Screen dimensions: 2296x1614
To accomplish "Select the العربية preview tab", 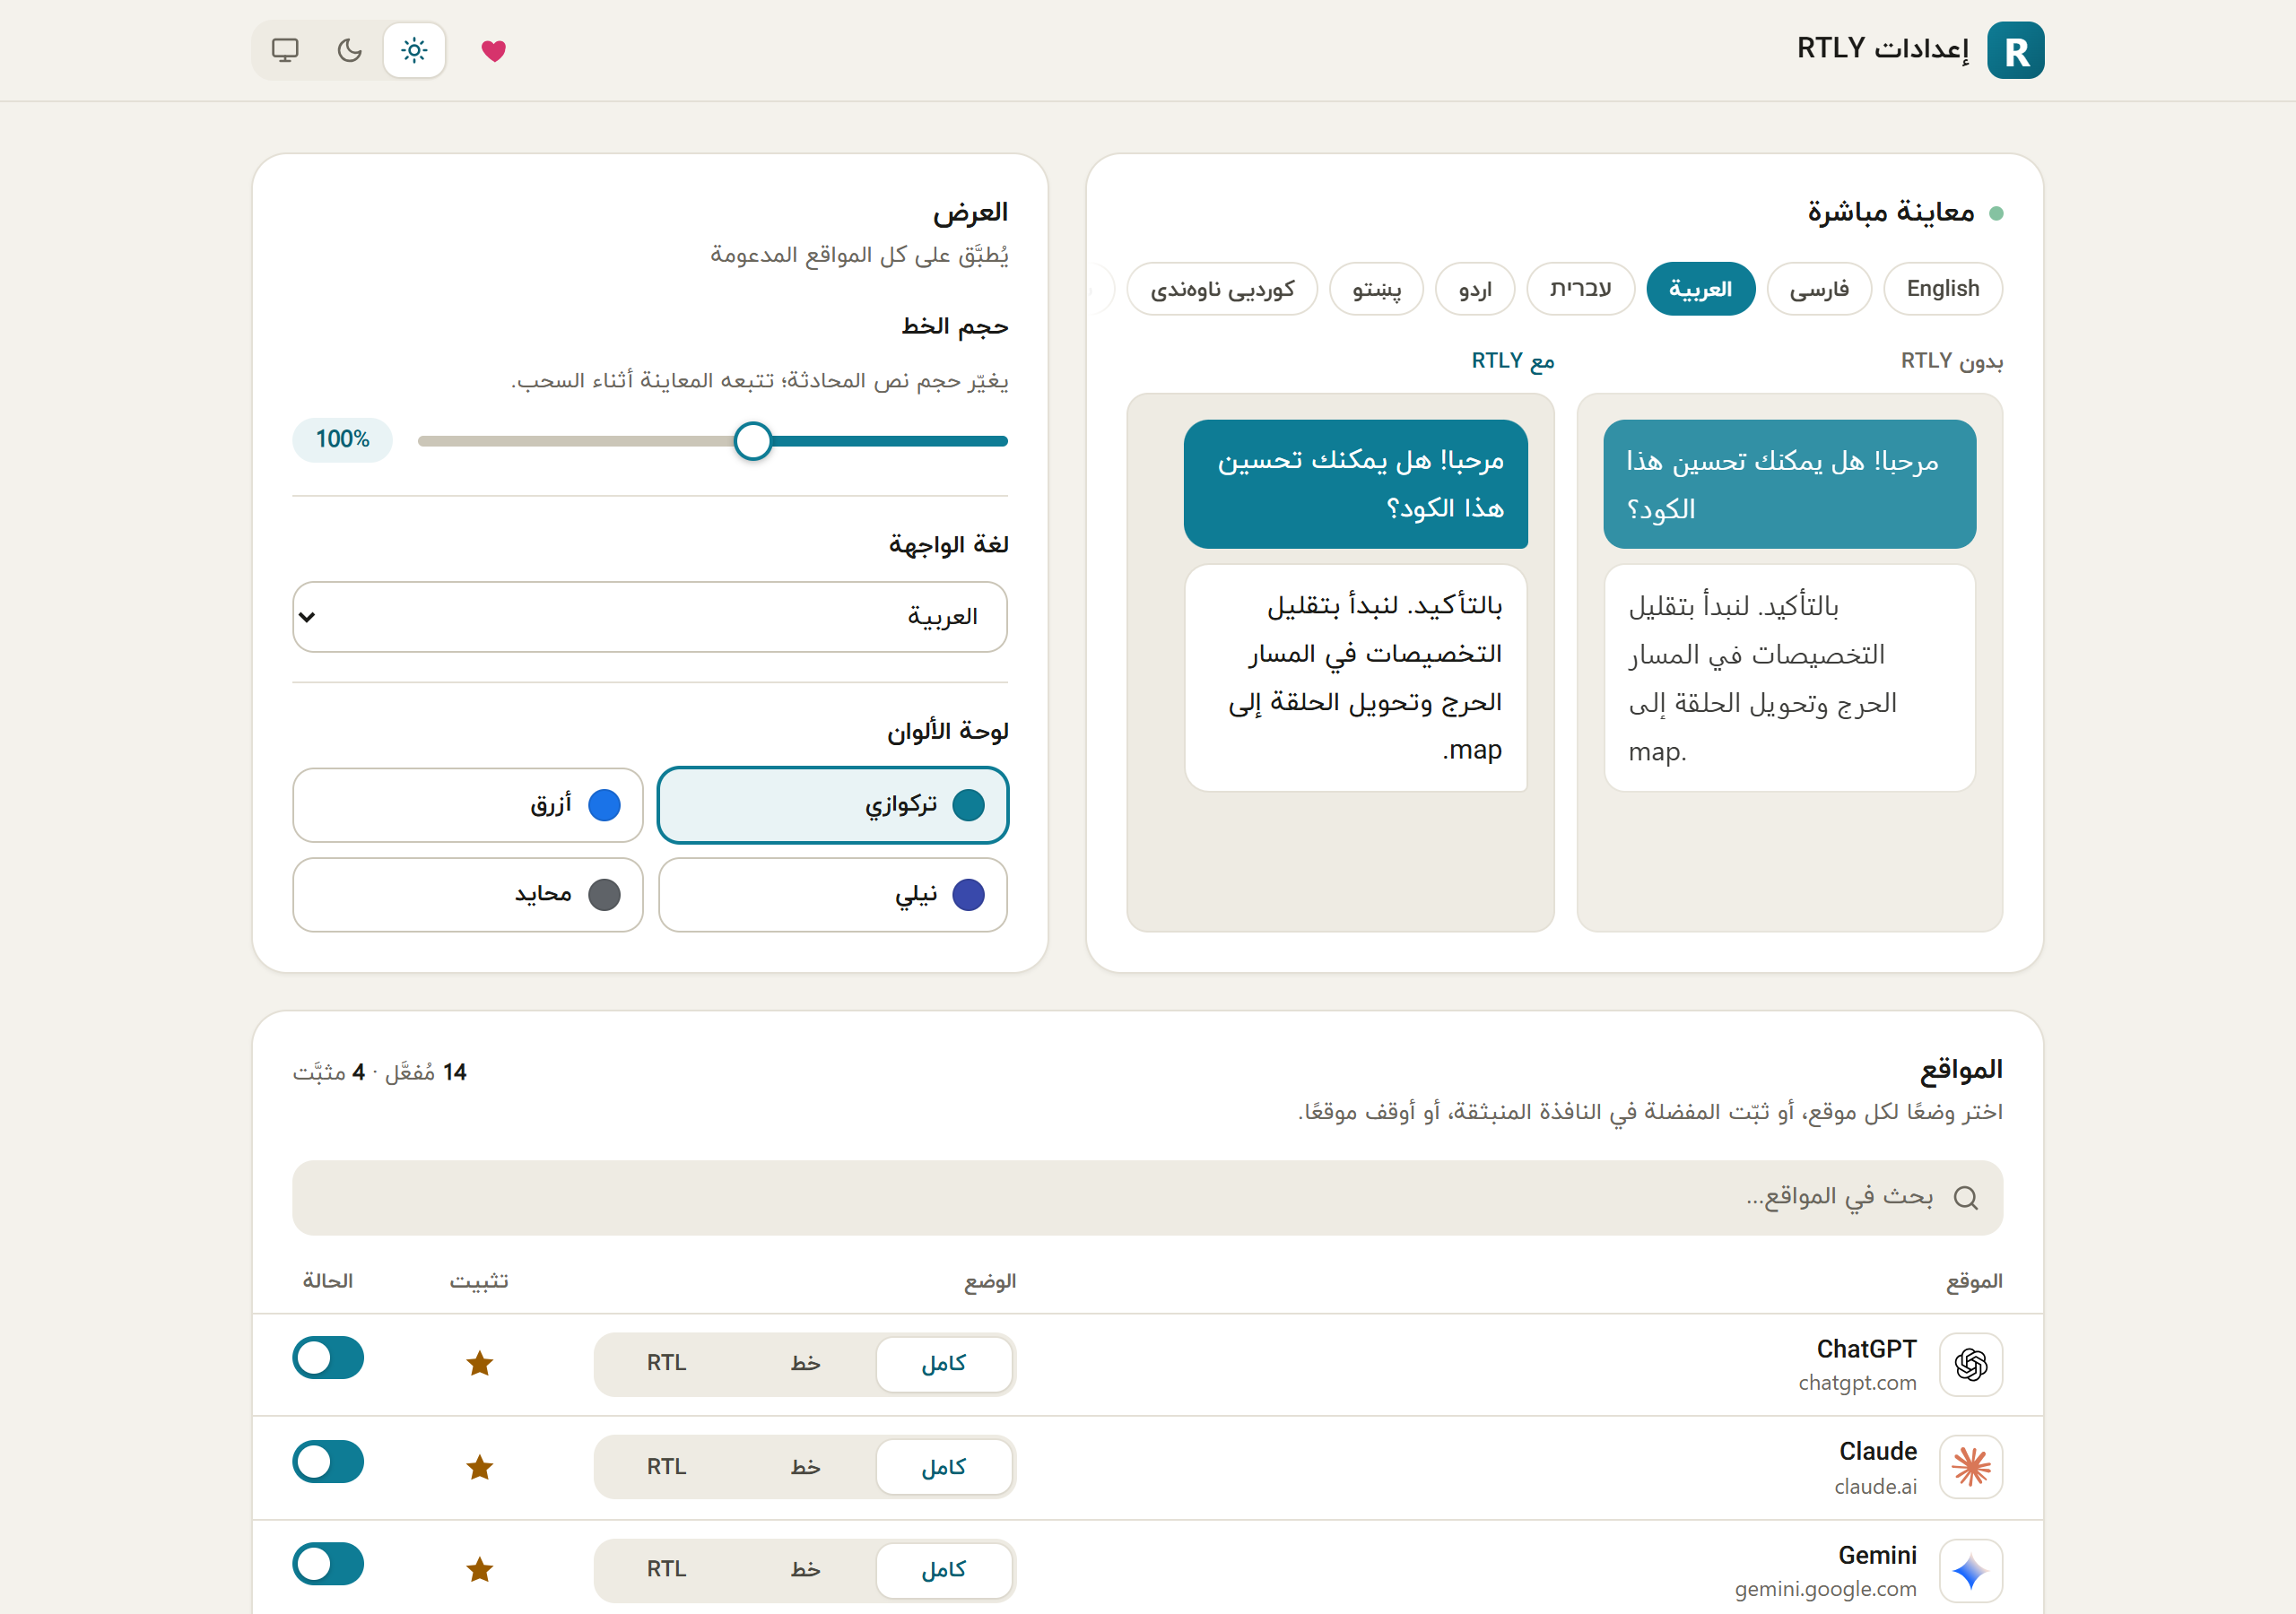I will (x=1700, y=289).
